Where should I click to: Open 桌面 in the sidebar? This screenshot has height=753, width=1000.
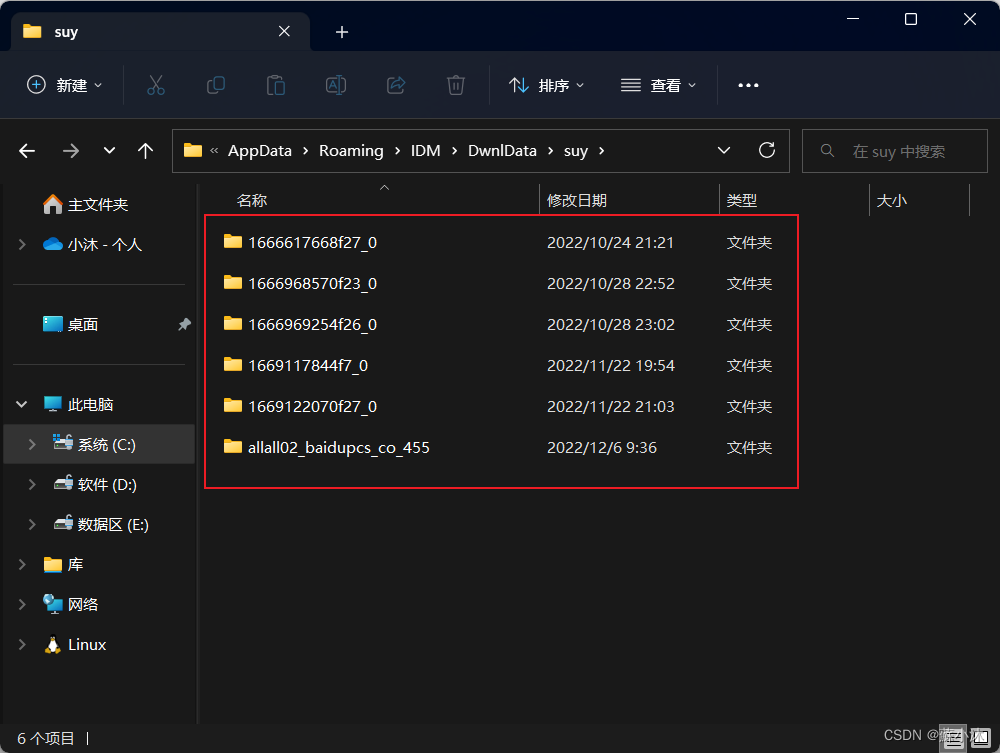[83, 325]
